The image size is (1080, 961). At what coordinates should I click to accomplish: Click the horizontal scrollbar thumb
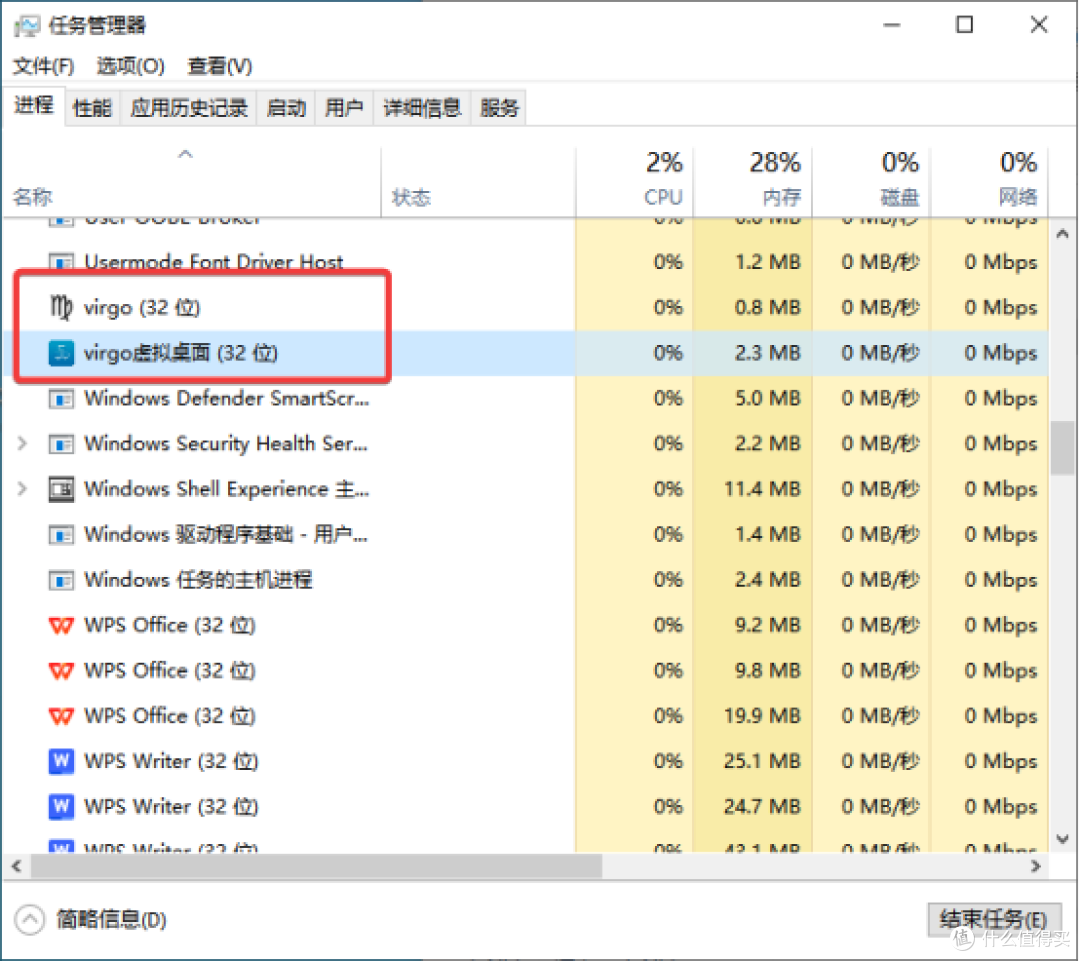[317, 867]
